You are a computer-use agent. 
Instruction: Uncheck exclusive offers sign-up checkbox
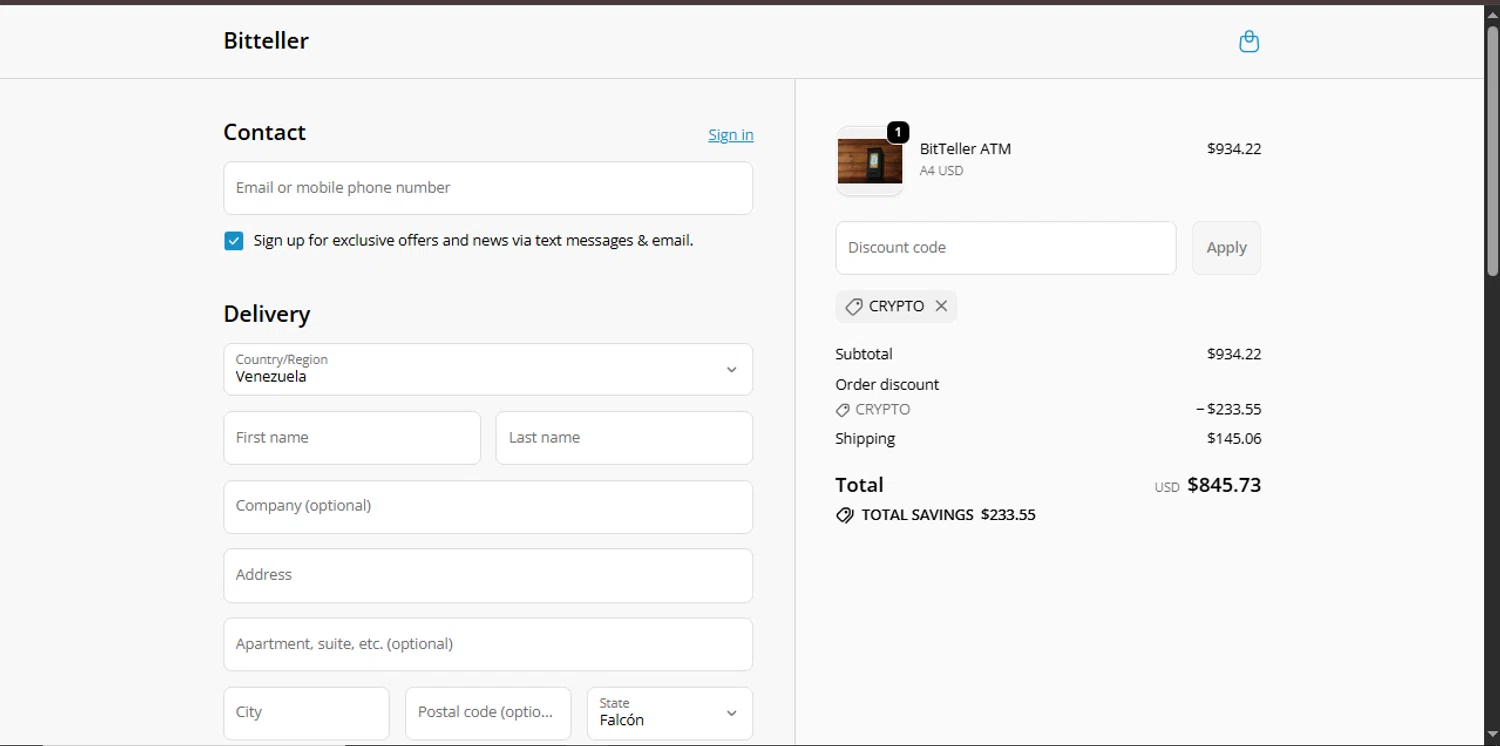[234, 241]
